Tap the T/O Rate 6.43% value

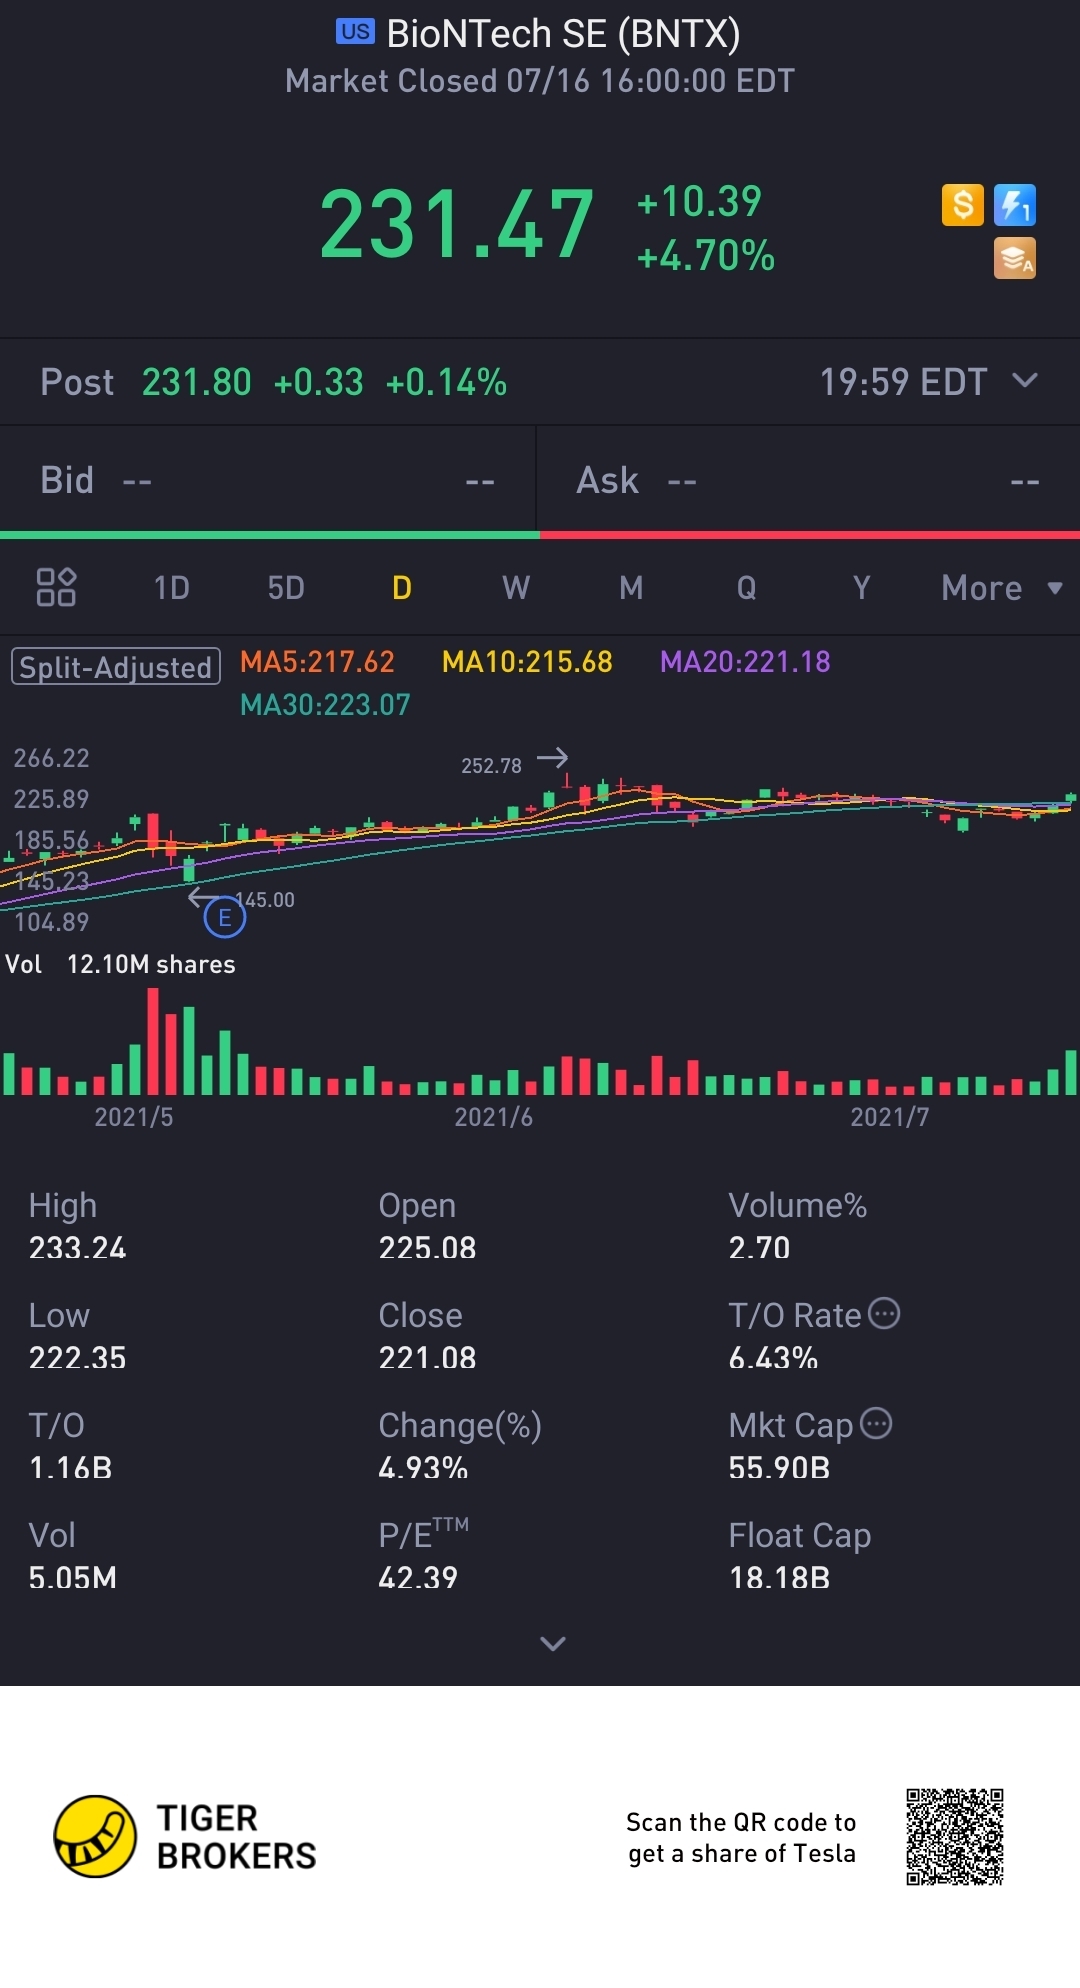pos(773,1357)
